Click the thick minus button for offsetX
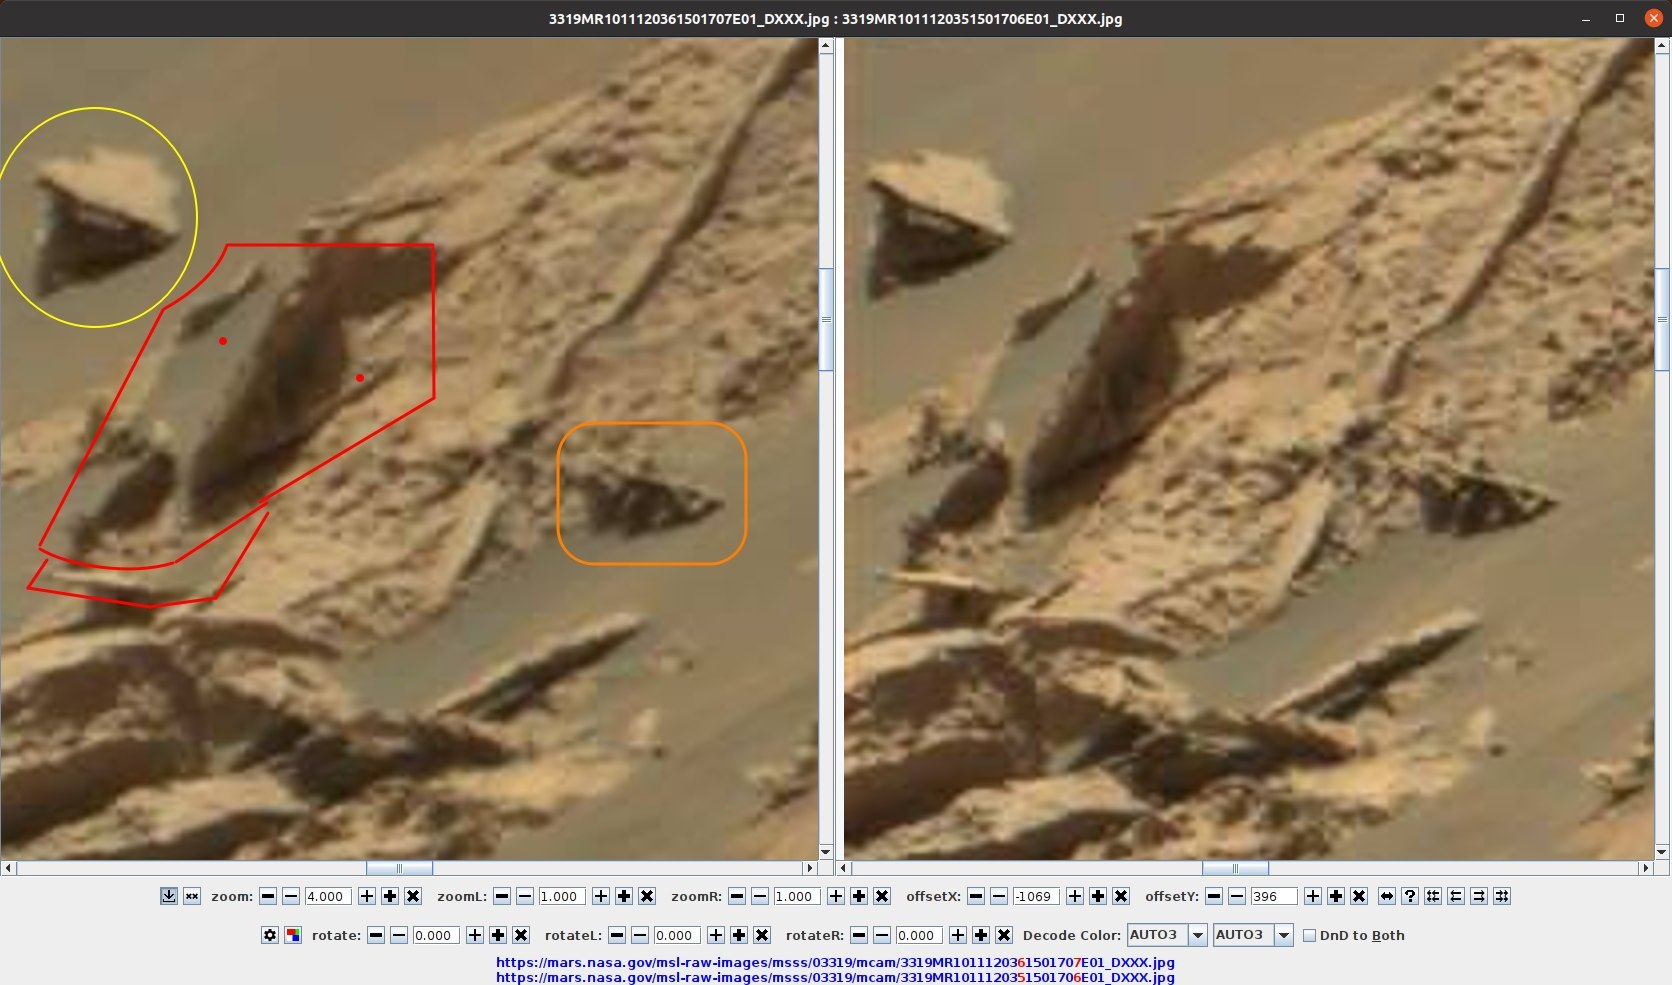Image resolution: width=1672 pixels, height=985 pixels. tap(976, 896)
